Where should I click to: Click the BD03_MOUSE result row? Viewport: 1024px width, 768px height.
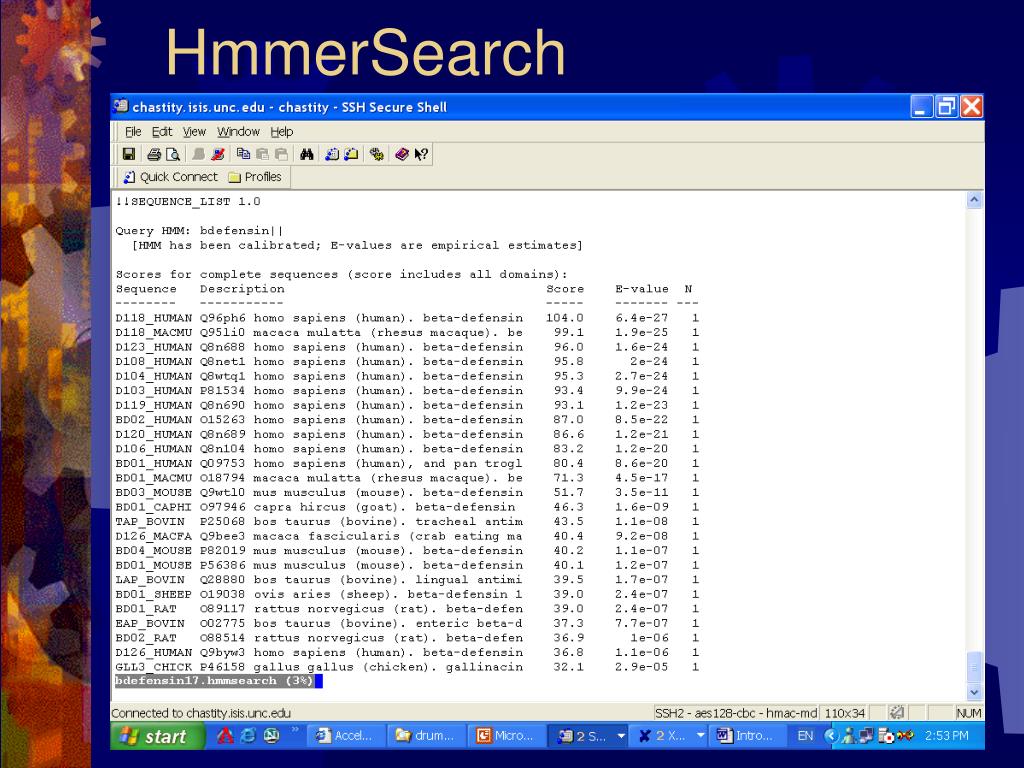[407, 492]
